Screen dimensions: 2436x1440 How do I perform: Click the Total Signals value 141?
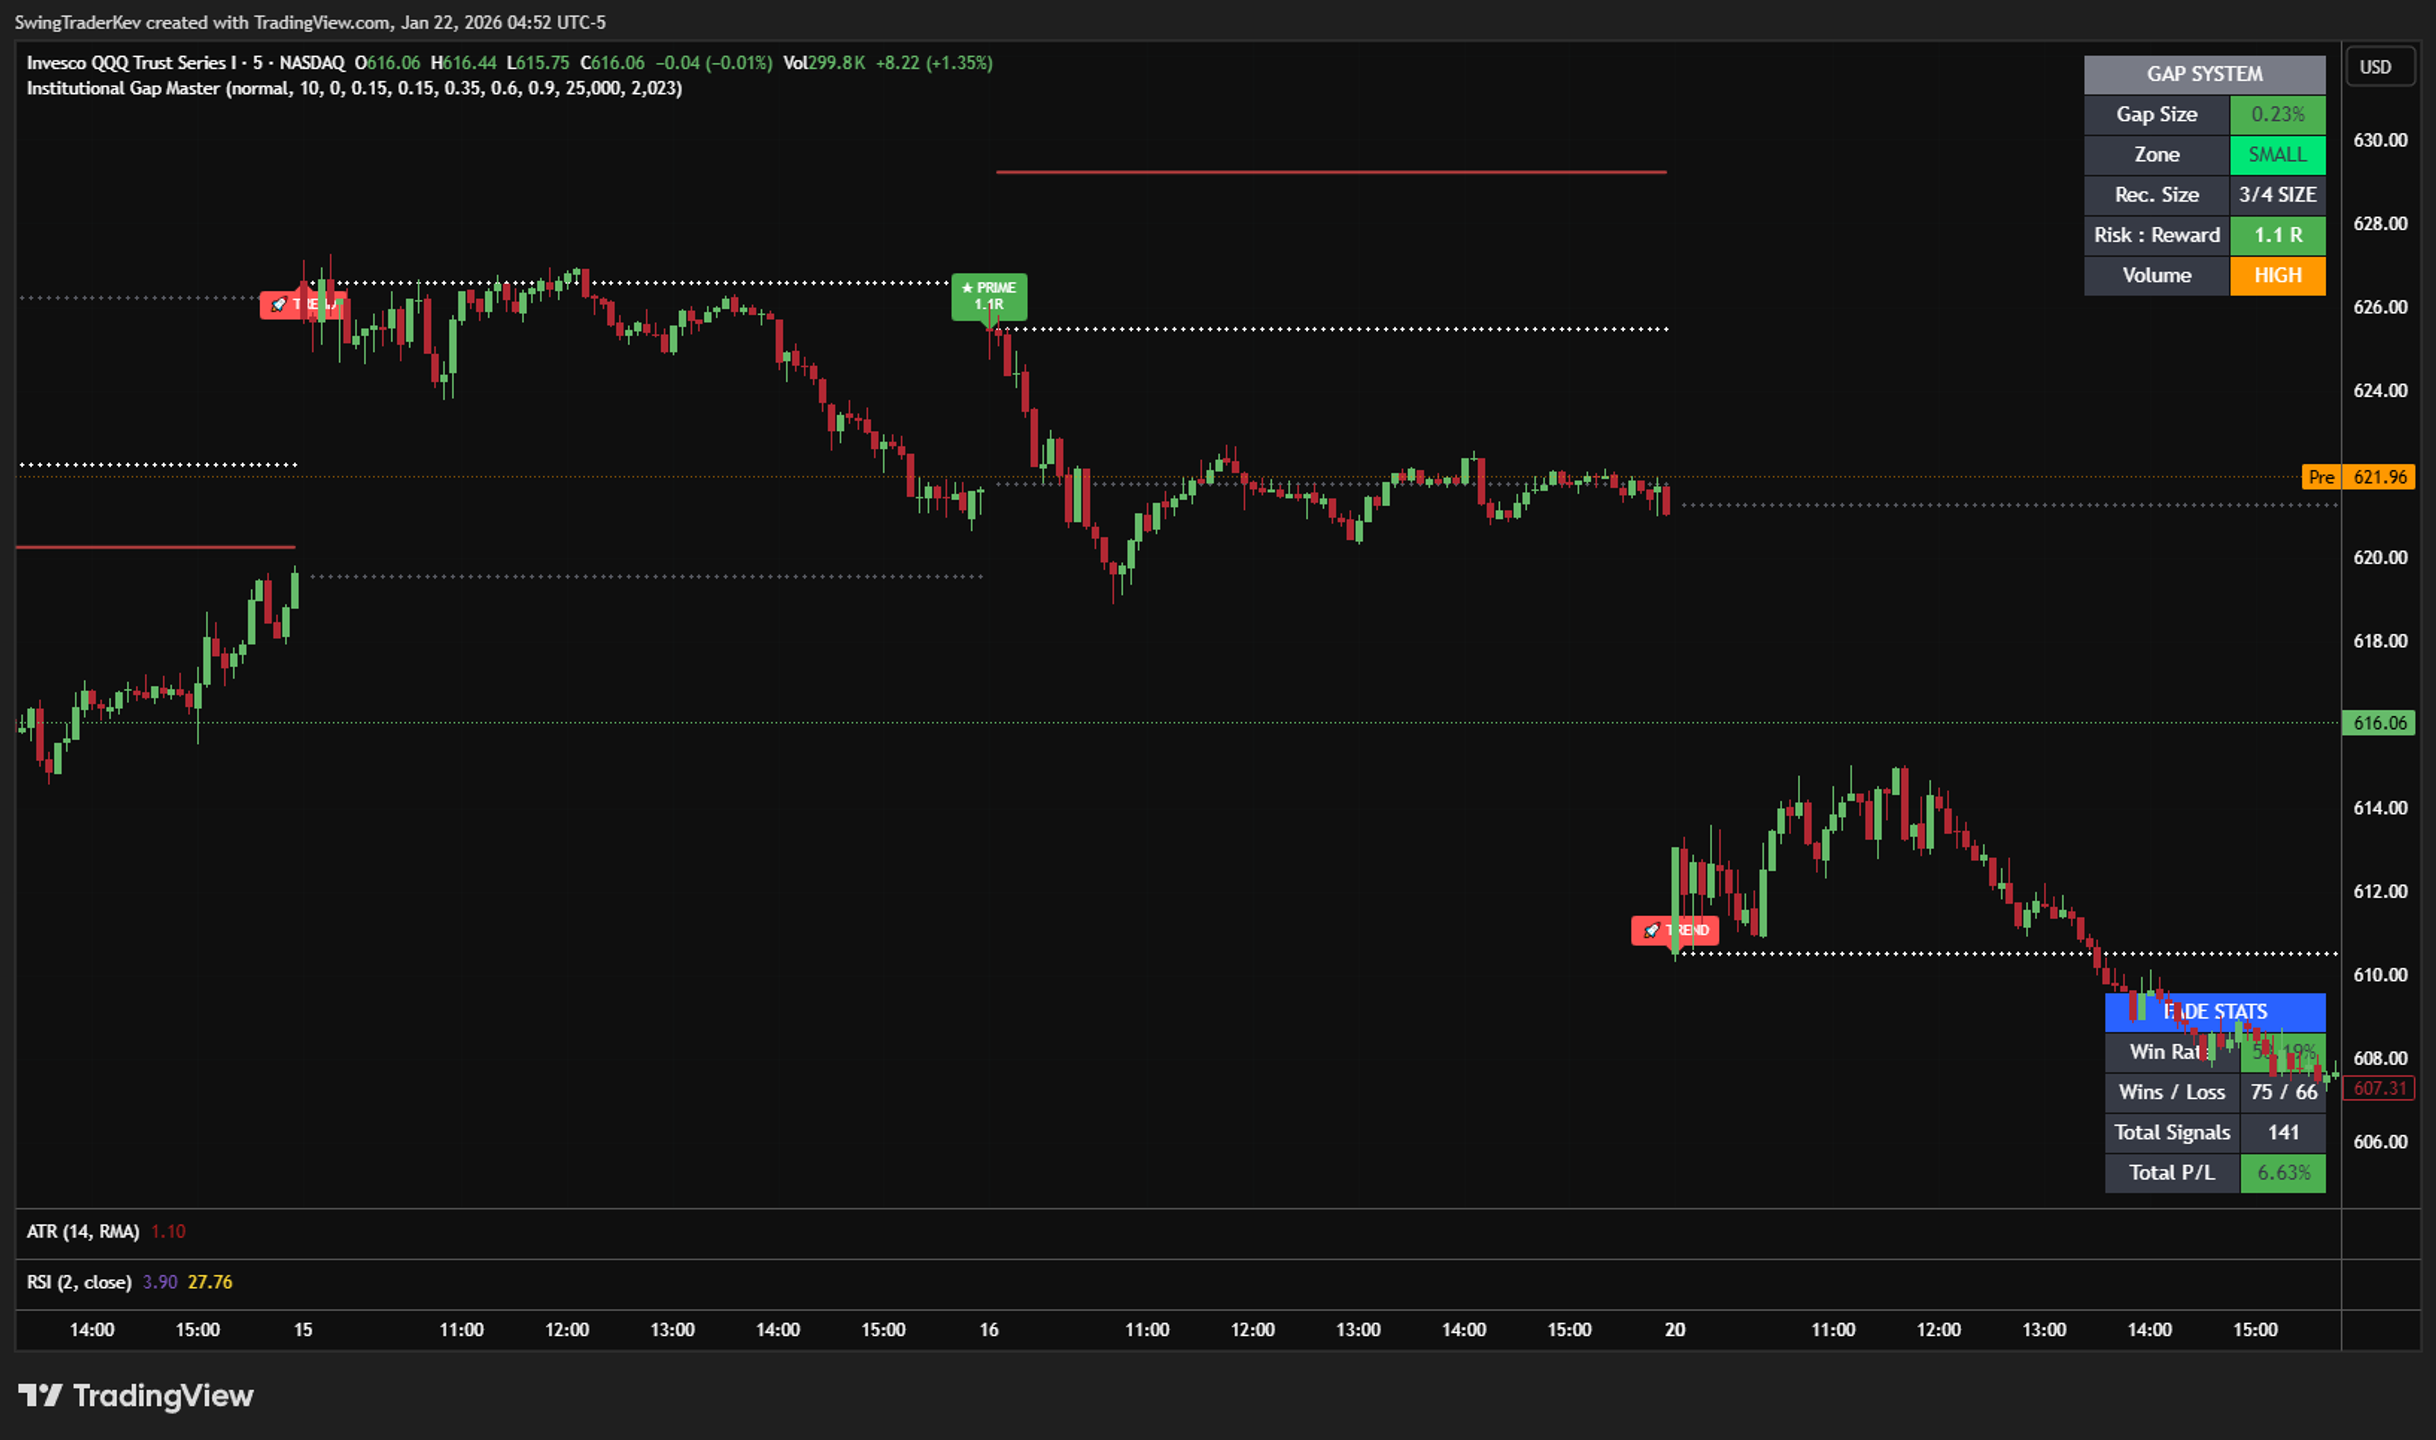coord(2283,1132)
